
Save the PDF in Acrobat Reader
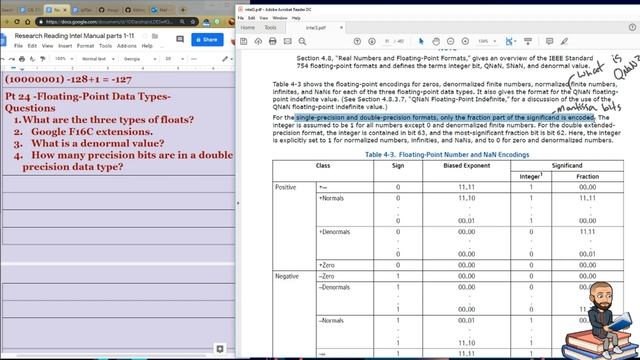click(x=244, y=41)
